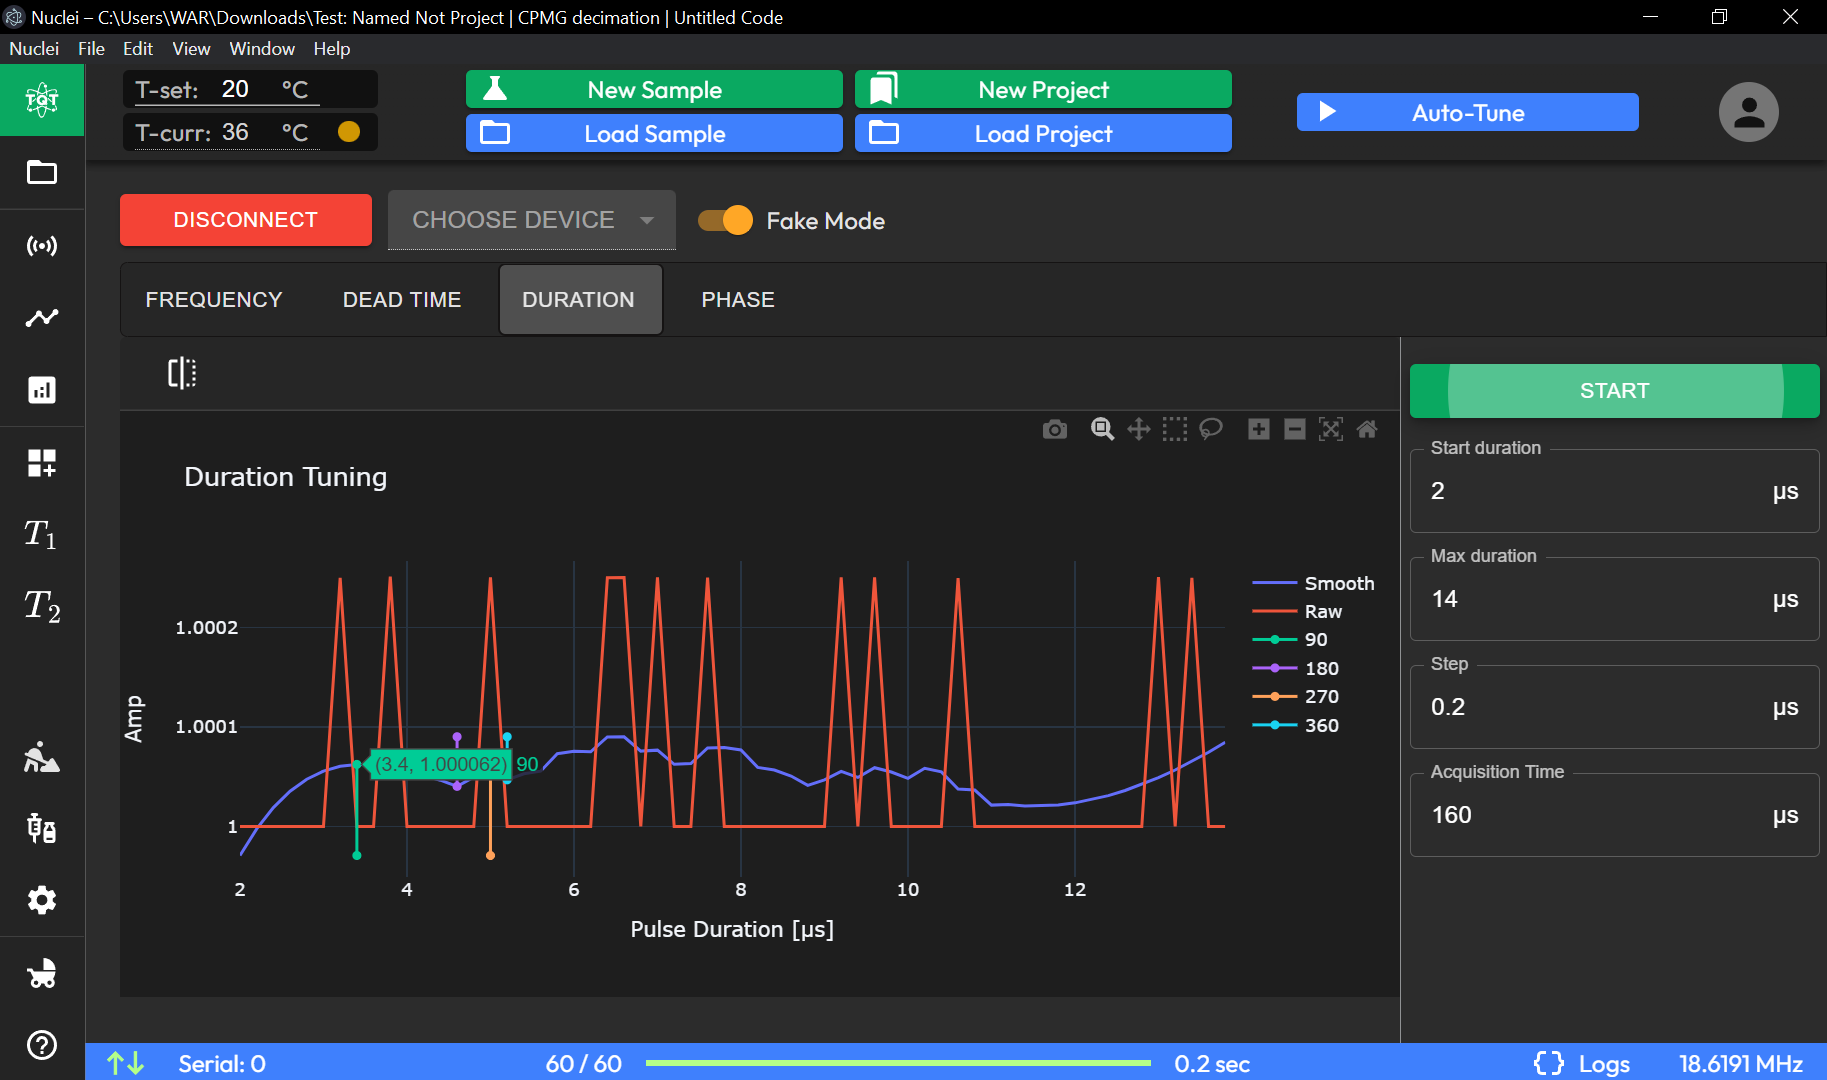Viewport: 1827px width, 1080px height.
Task: Click the serial transfer arrows icon
Action: (126, 1063)
